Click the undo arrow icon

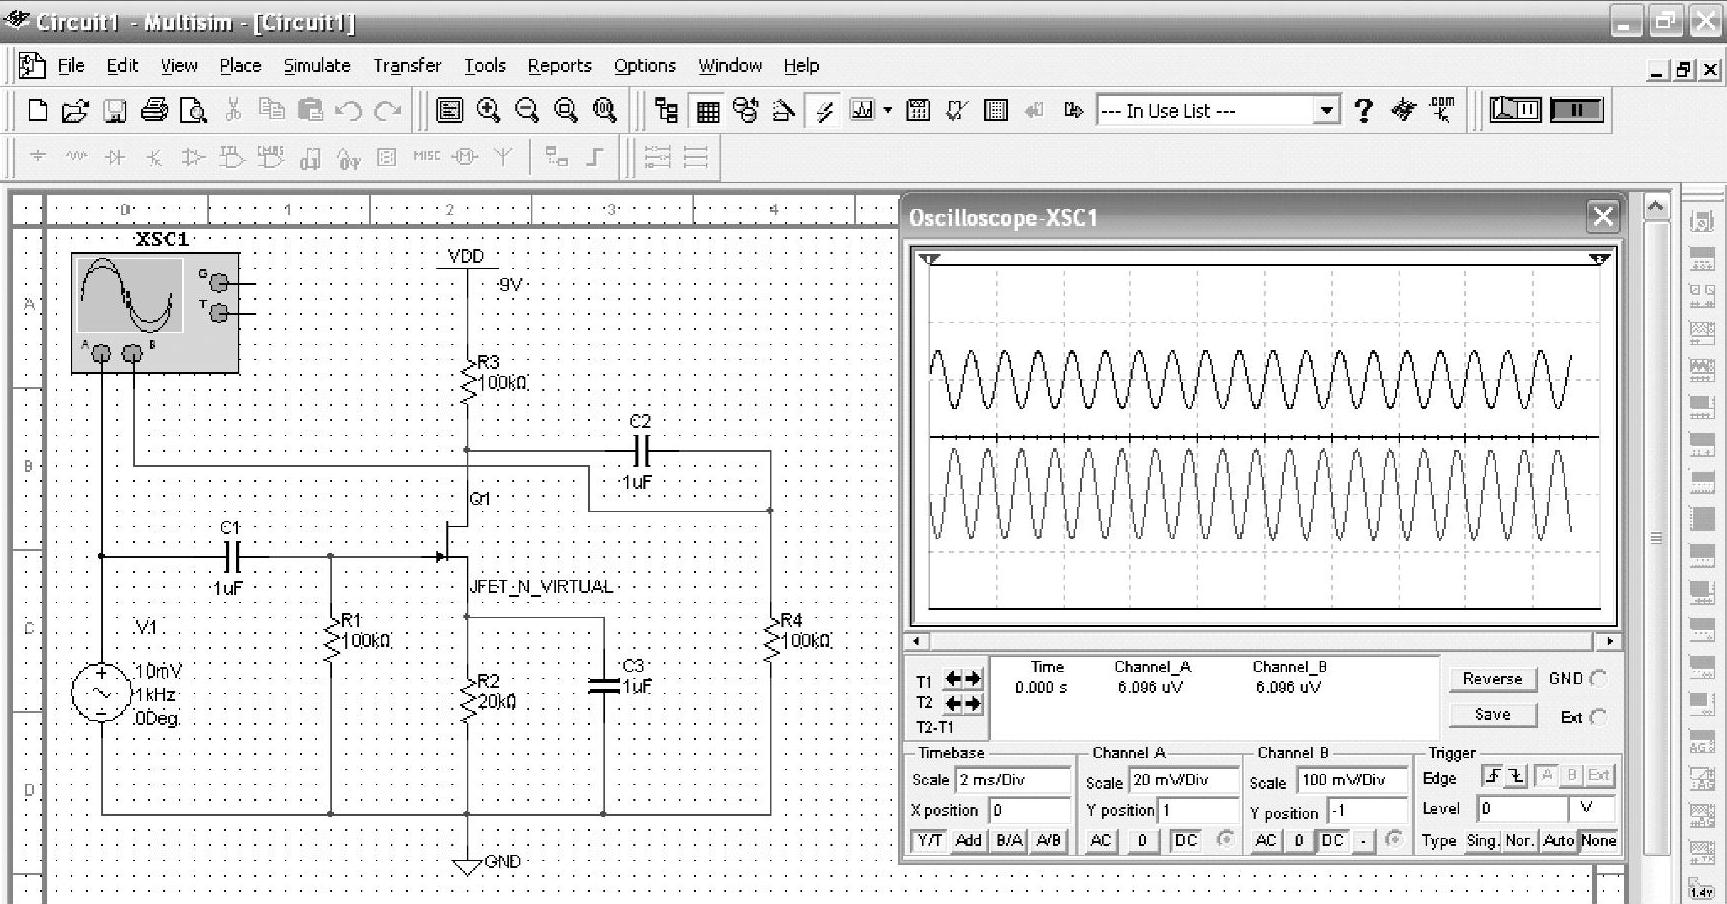click(x=348, y=110)
